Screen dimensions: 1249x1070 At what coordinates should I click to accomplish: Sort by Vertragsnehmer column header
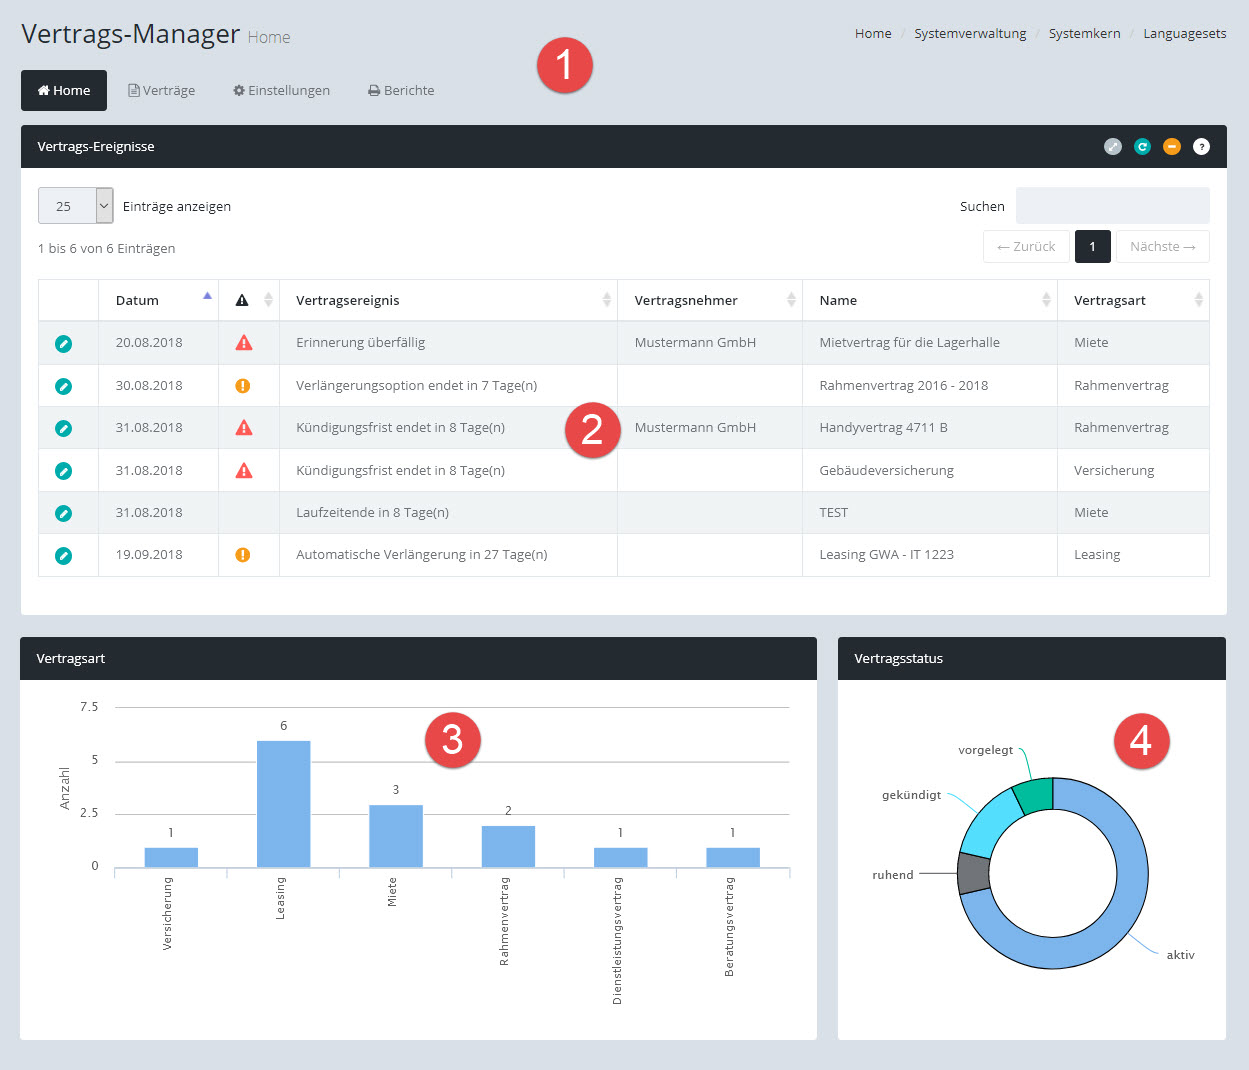pyautogui.click(x=686, y=301)
